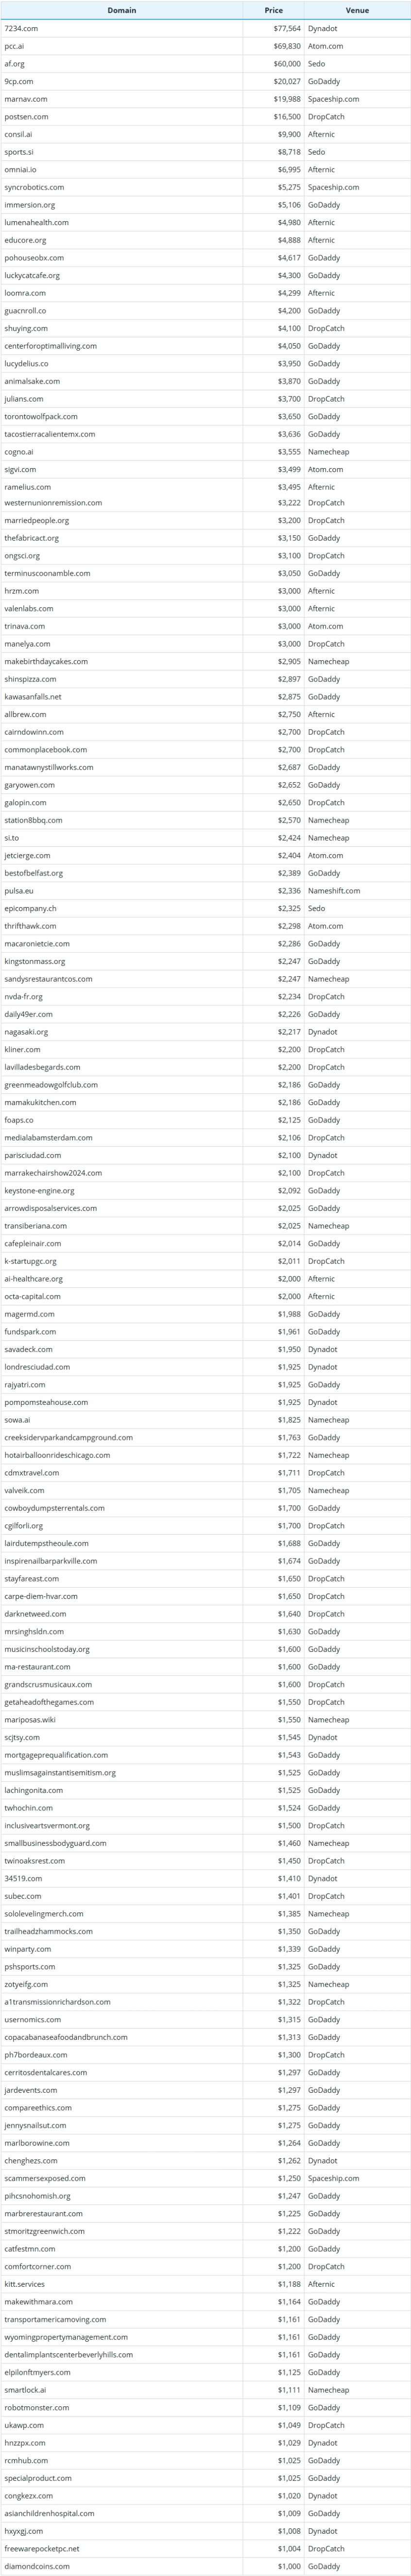The height and width of the screenshot is (2576, 411).
Task: Click the af.org domain name
Action: tap(14, 64)
